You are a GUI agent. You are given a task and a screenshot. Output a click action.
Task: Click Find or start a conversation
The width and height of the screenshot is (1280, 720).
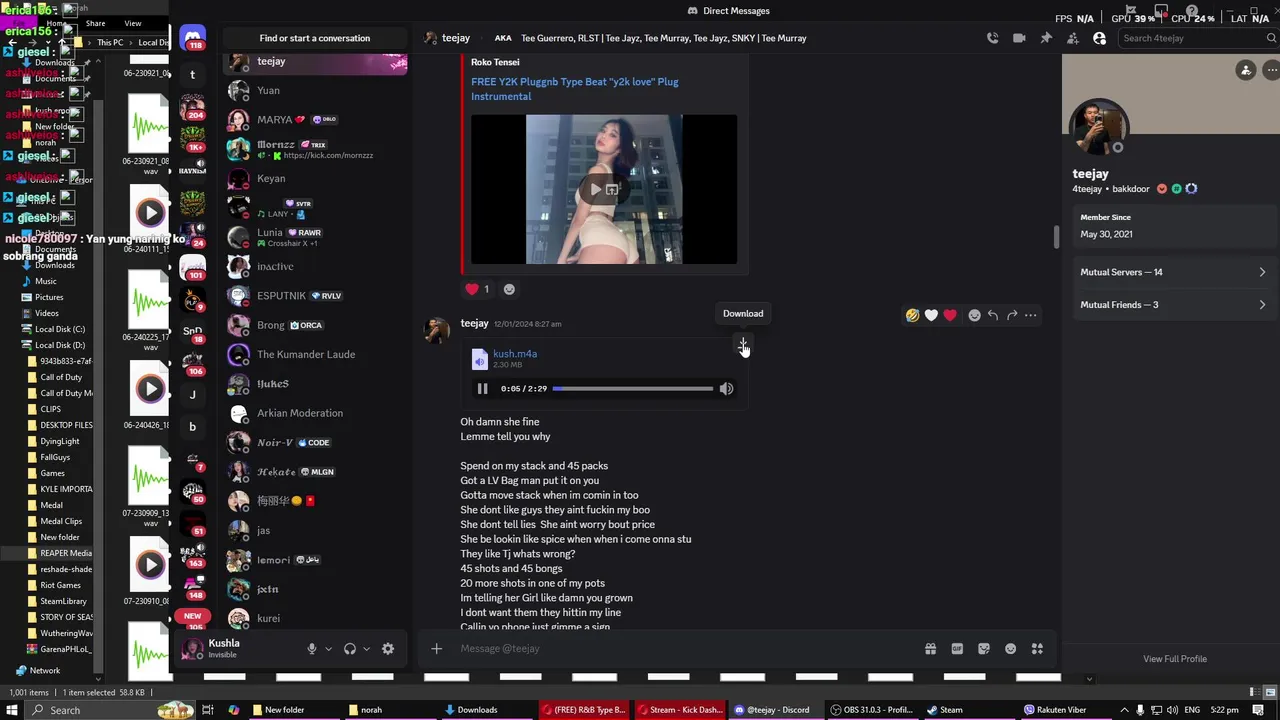click(x=315, y=38)
